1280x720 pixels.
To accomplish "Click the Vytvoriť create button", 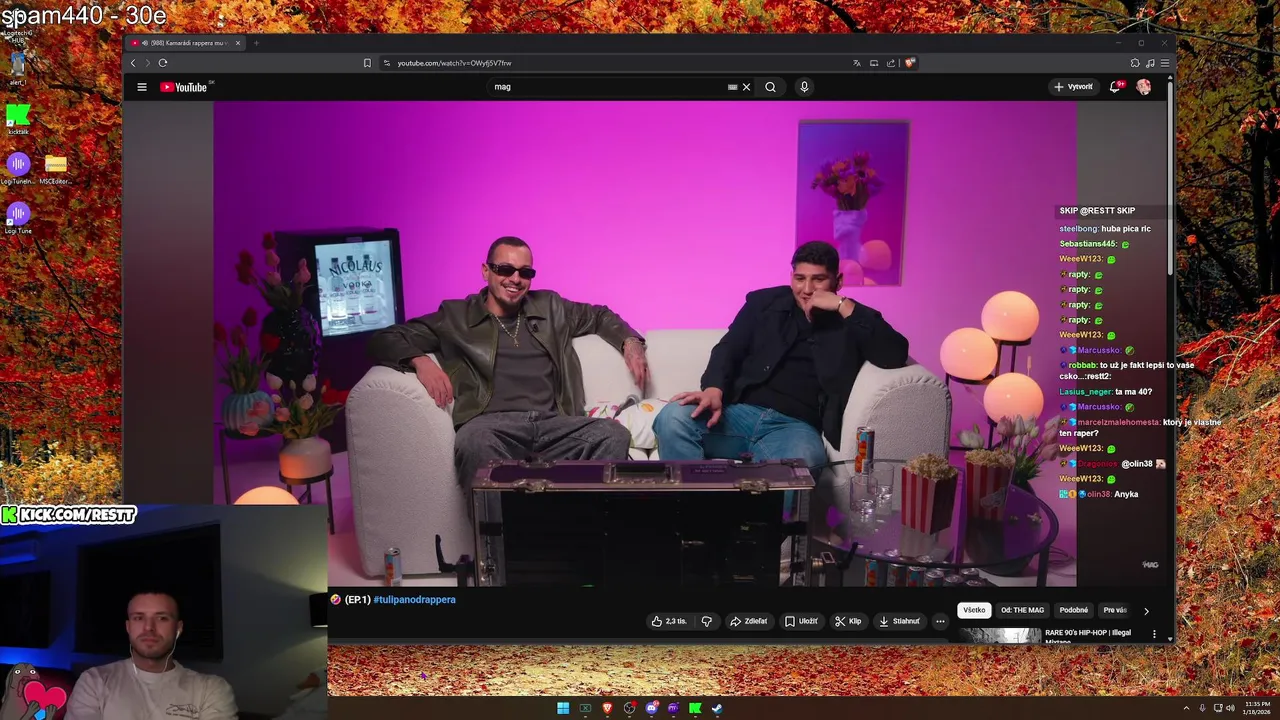I will point(1073,87).
